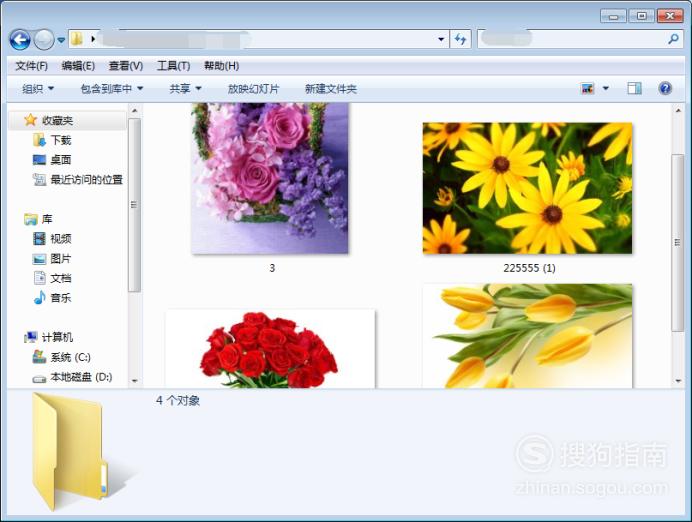Select the yellow daisies thumbnail 225555 (1)

(527, 188)
